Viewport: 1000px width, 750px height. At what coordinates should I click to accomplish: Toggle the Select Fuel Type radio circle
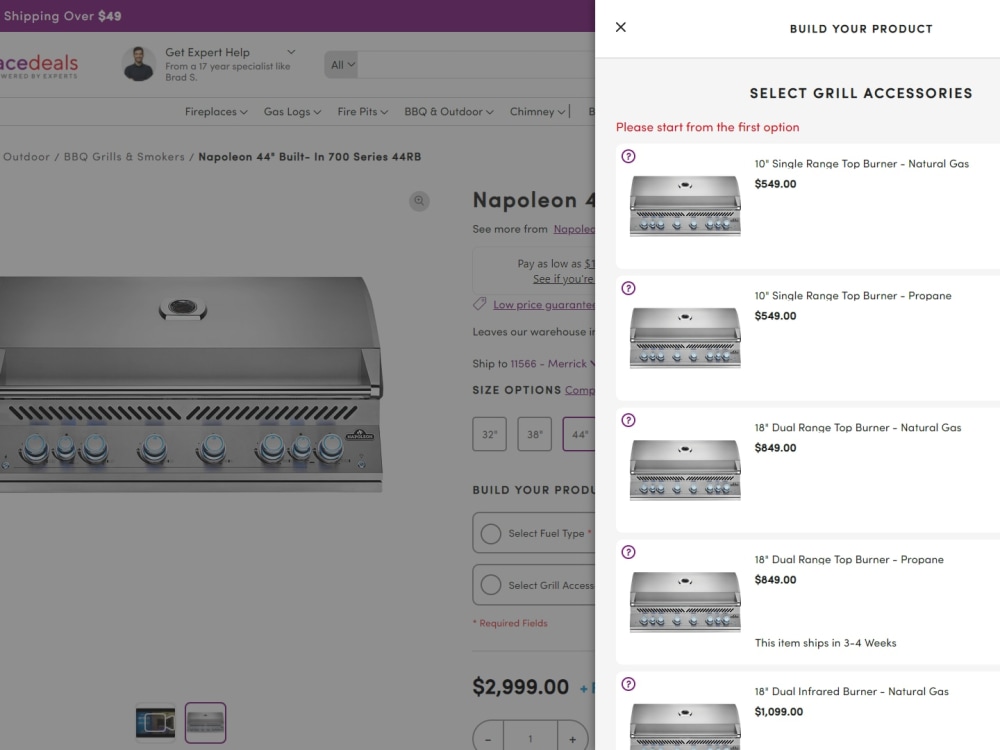(490, 533)
